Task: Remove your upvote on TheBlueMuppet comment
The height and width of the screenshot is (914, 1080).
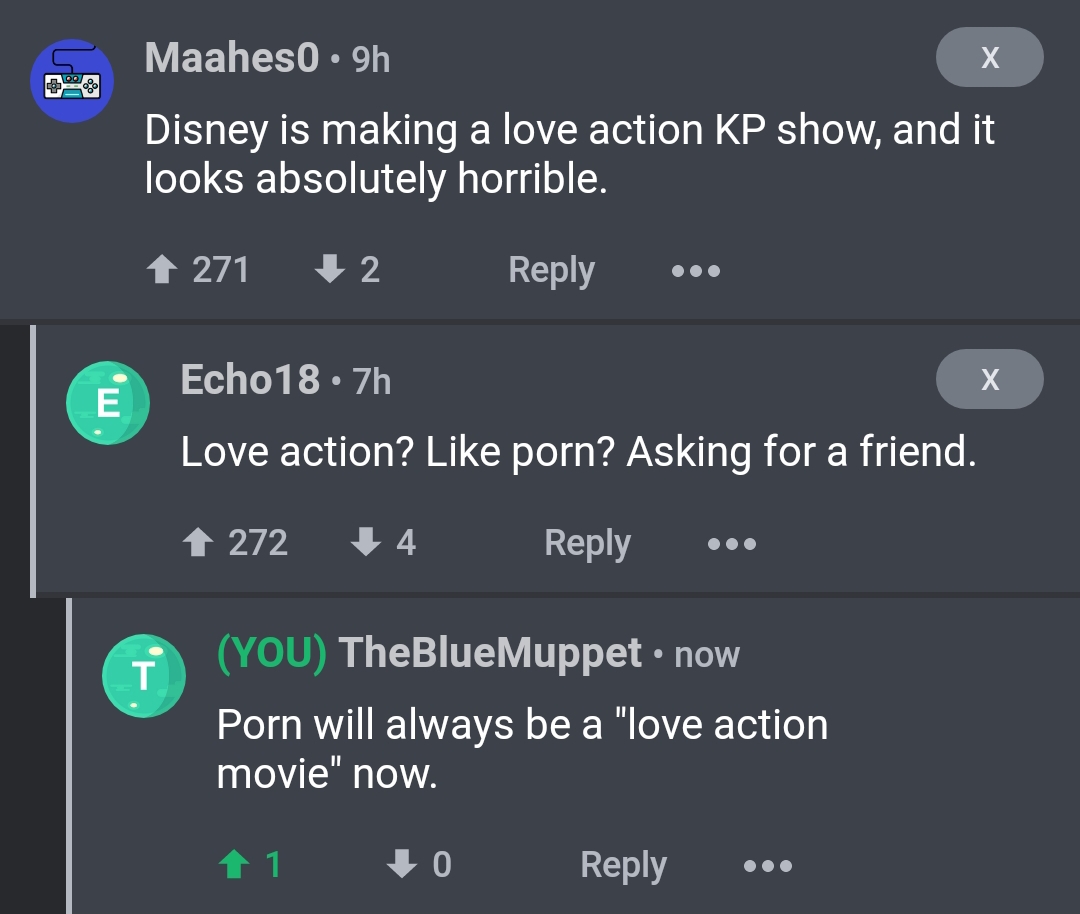Action: [234, 864]
